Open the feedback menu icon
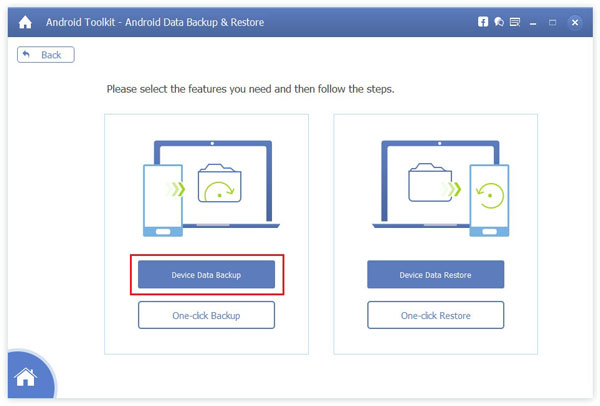600x406 pixels. (x=515, y=22)
